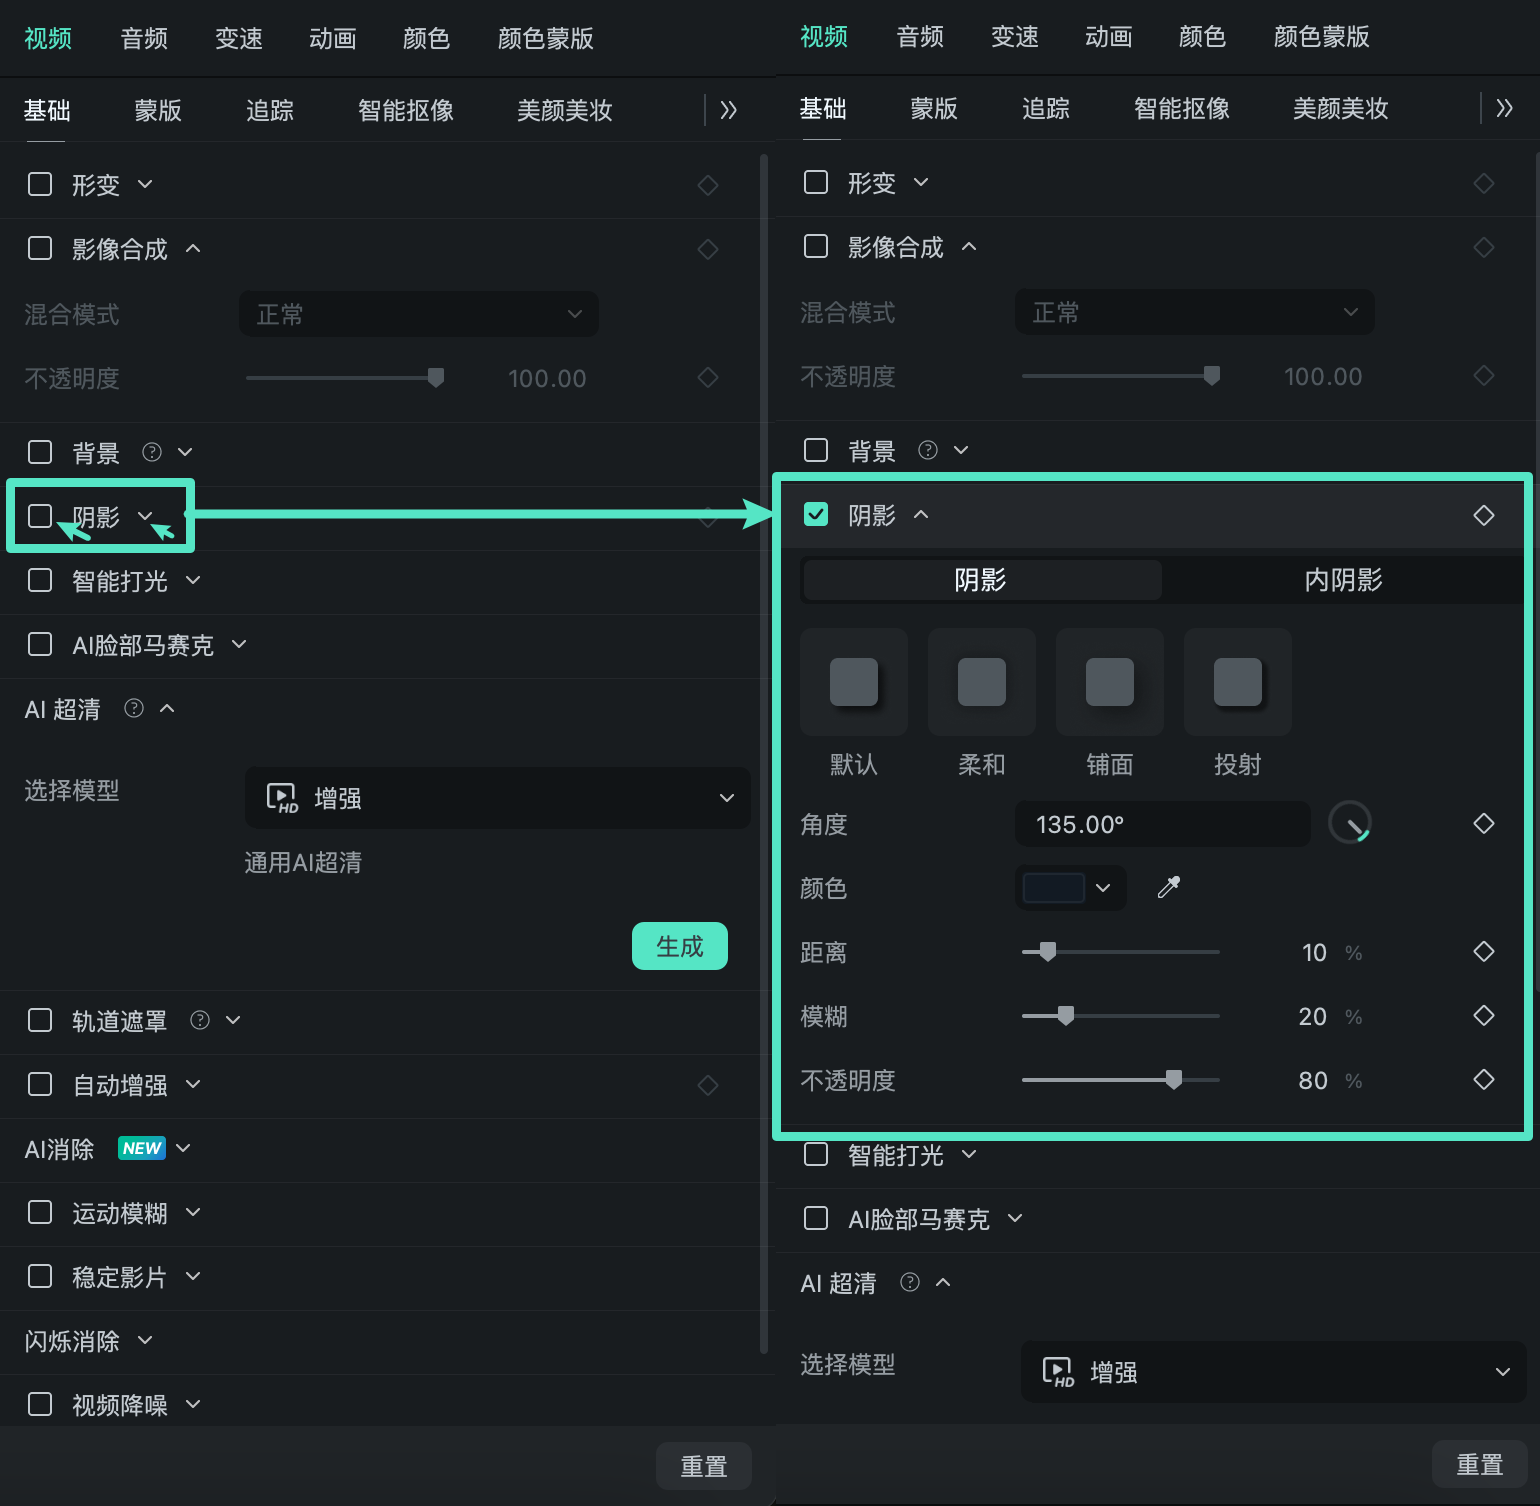The image size is (1540, 1506).
Task: Open the AI 超清 help icon in left panel
Action: click(134, 708)
